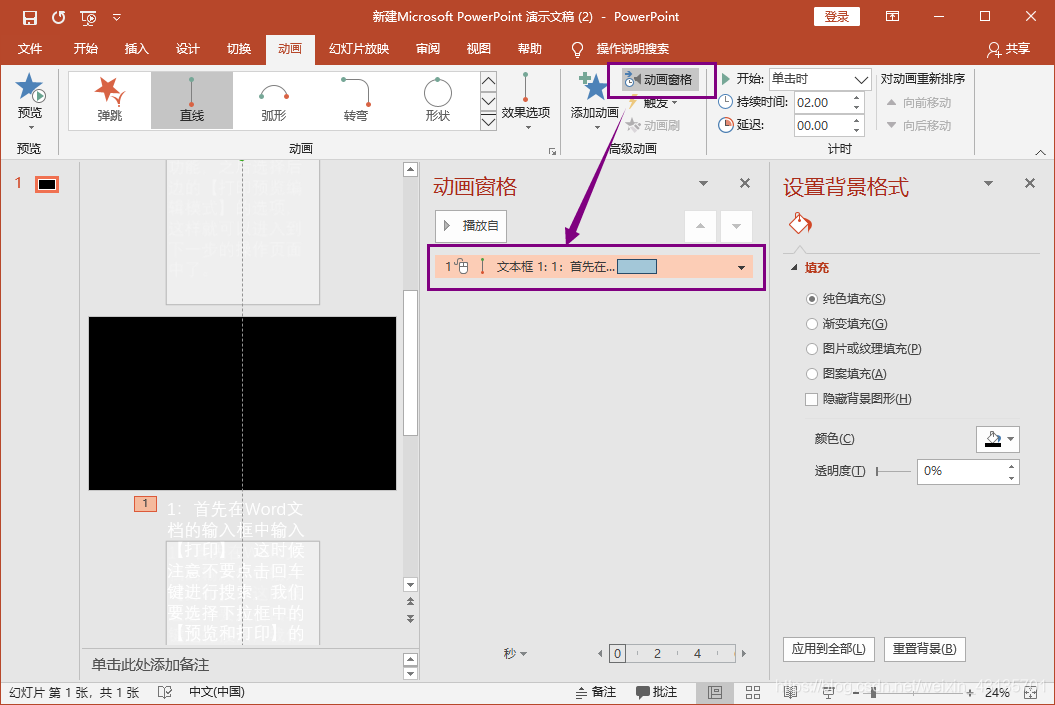Open 效果选项 effect options
1055x705 pixels.
pyautogui.click(x=525, y=101)
